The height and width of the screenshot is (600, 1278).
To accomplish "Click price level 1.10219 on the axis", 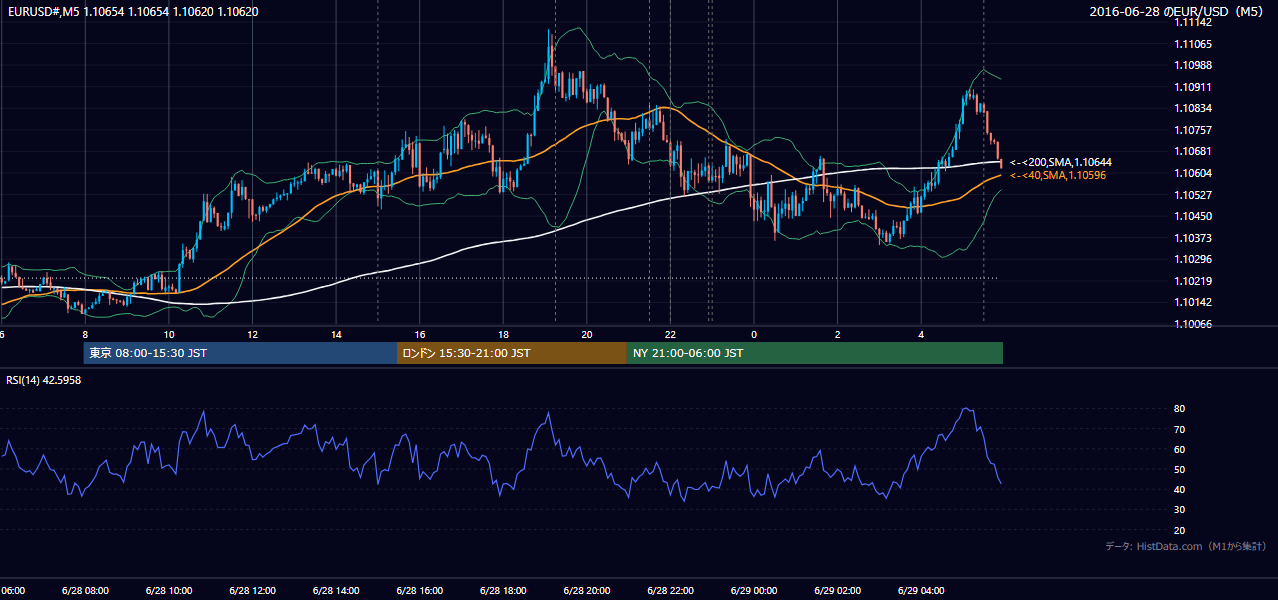I will point(1194,281).
